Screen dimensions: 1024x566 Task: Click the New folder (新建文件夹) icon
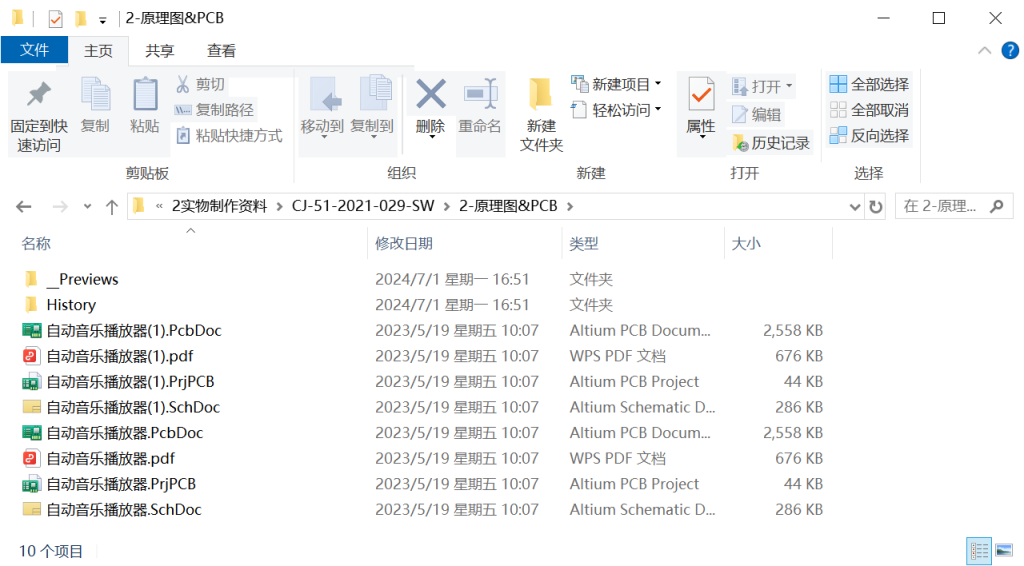click(x=541, y=95)
